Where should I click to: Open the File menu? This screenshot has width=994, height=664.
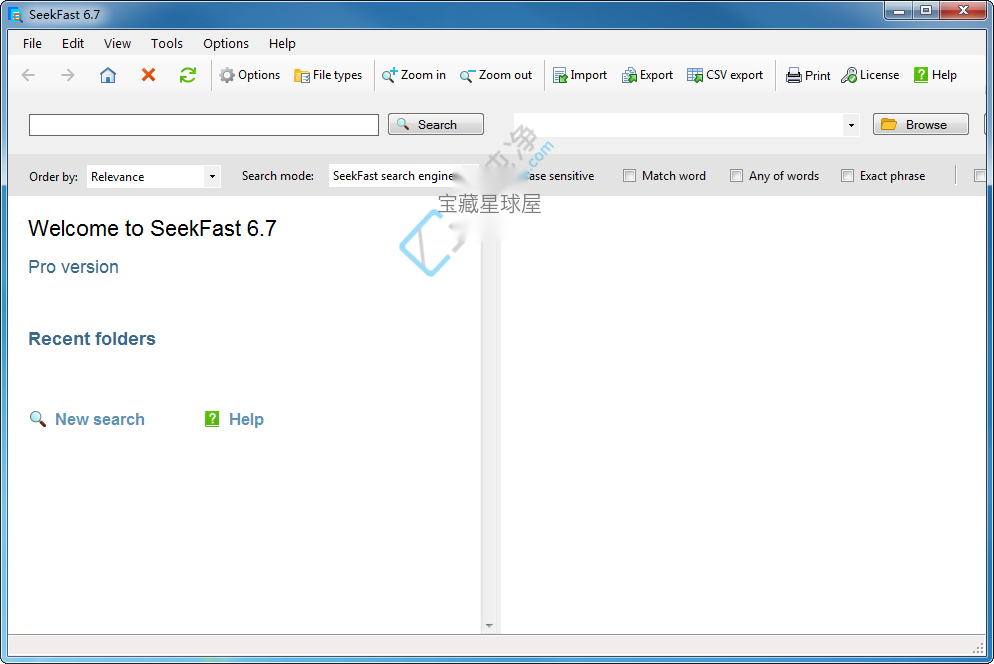[32, 43]
